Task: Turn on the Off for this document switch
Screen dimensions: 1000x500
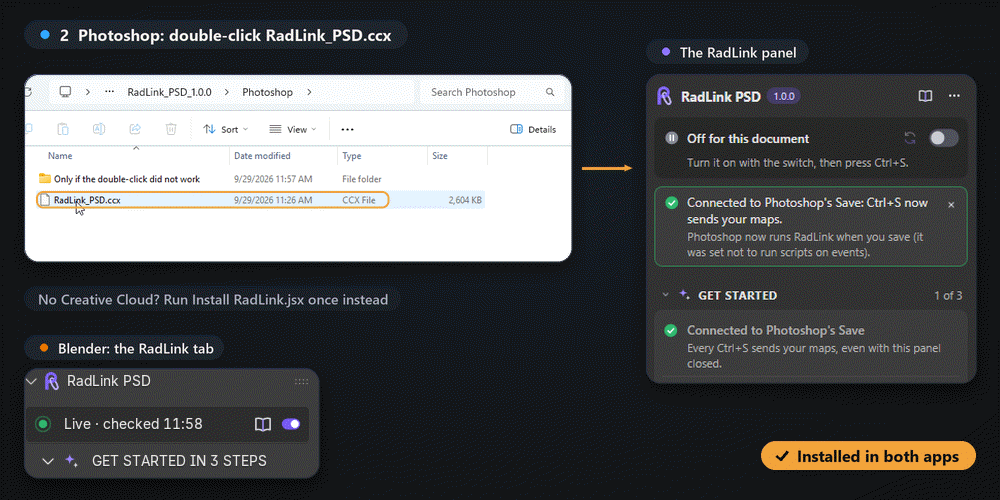Action: (x=943, y=138)
